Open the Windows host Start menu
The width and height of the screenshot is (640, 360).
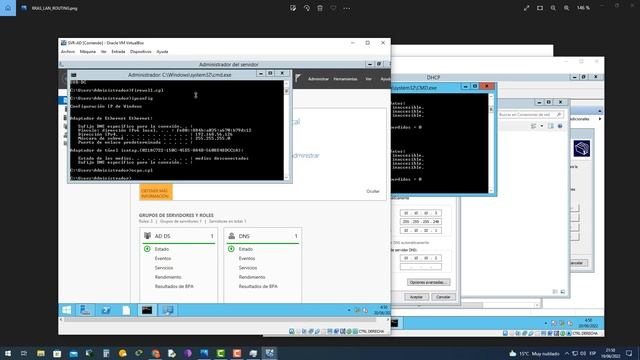click(x=8, y=353)
